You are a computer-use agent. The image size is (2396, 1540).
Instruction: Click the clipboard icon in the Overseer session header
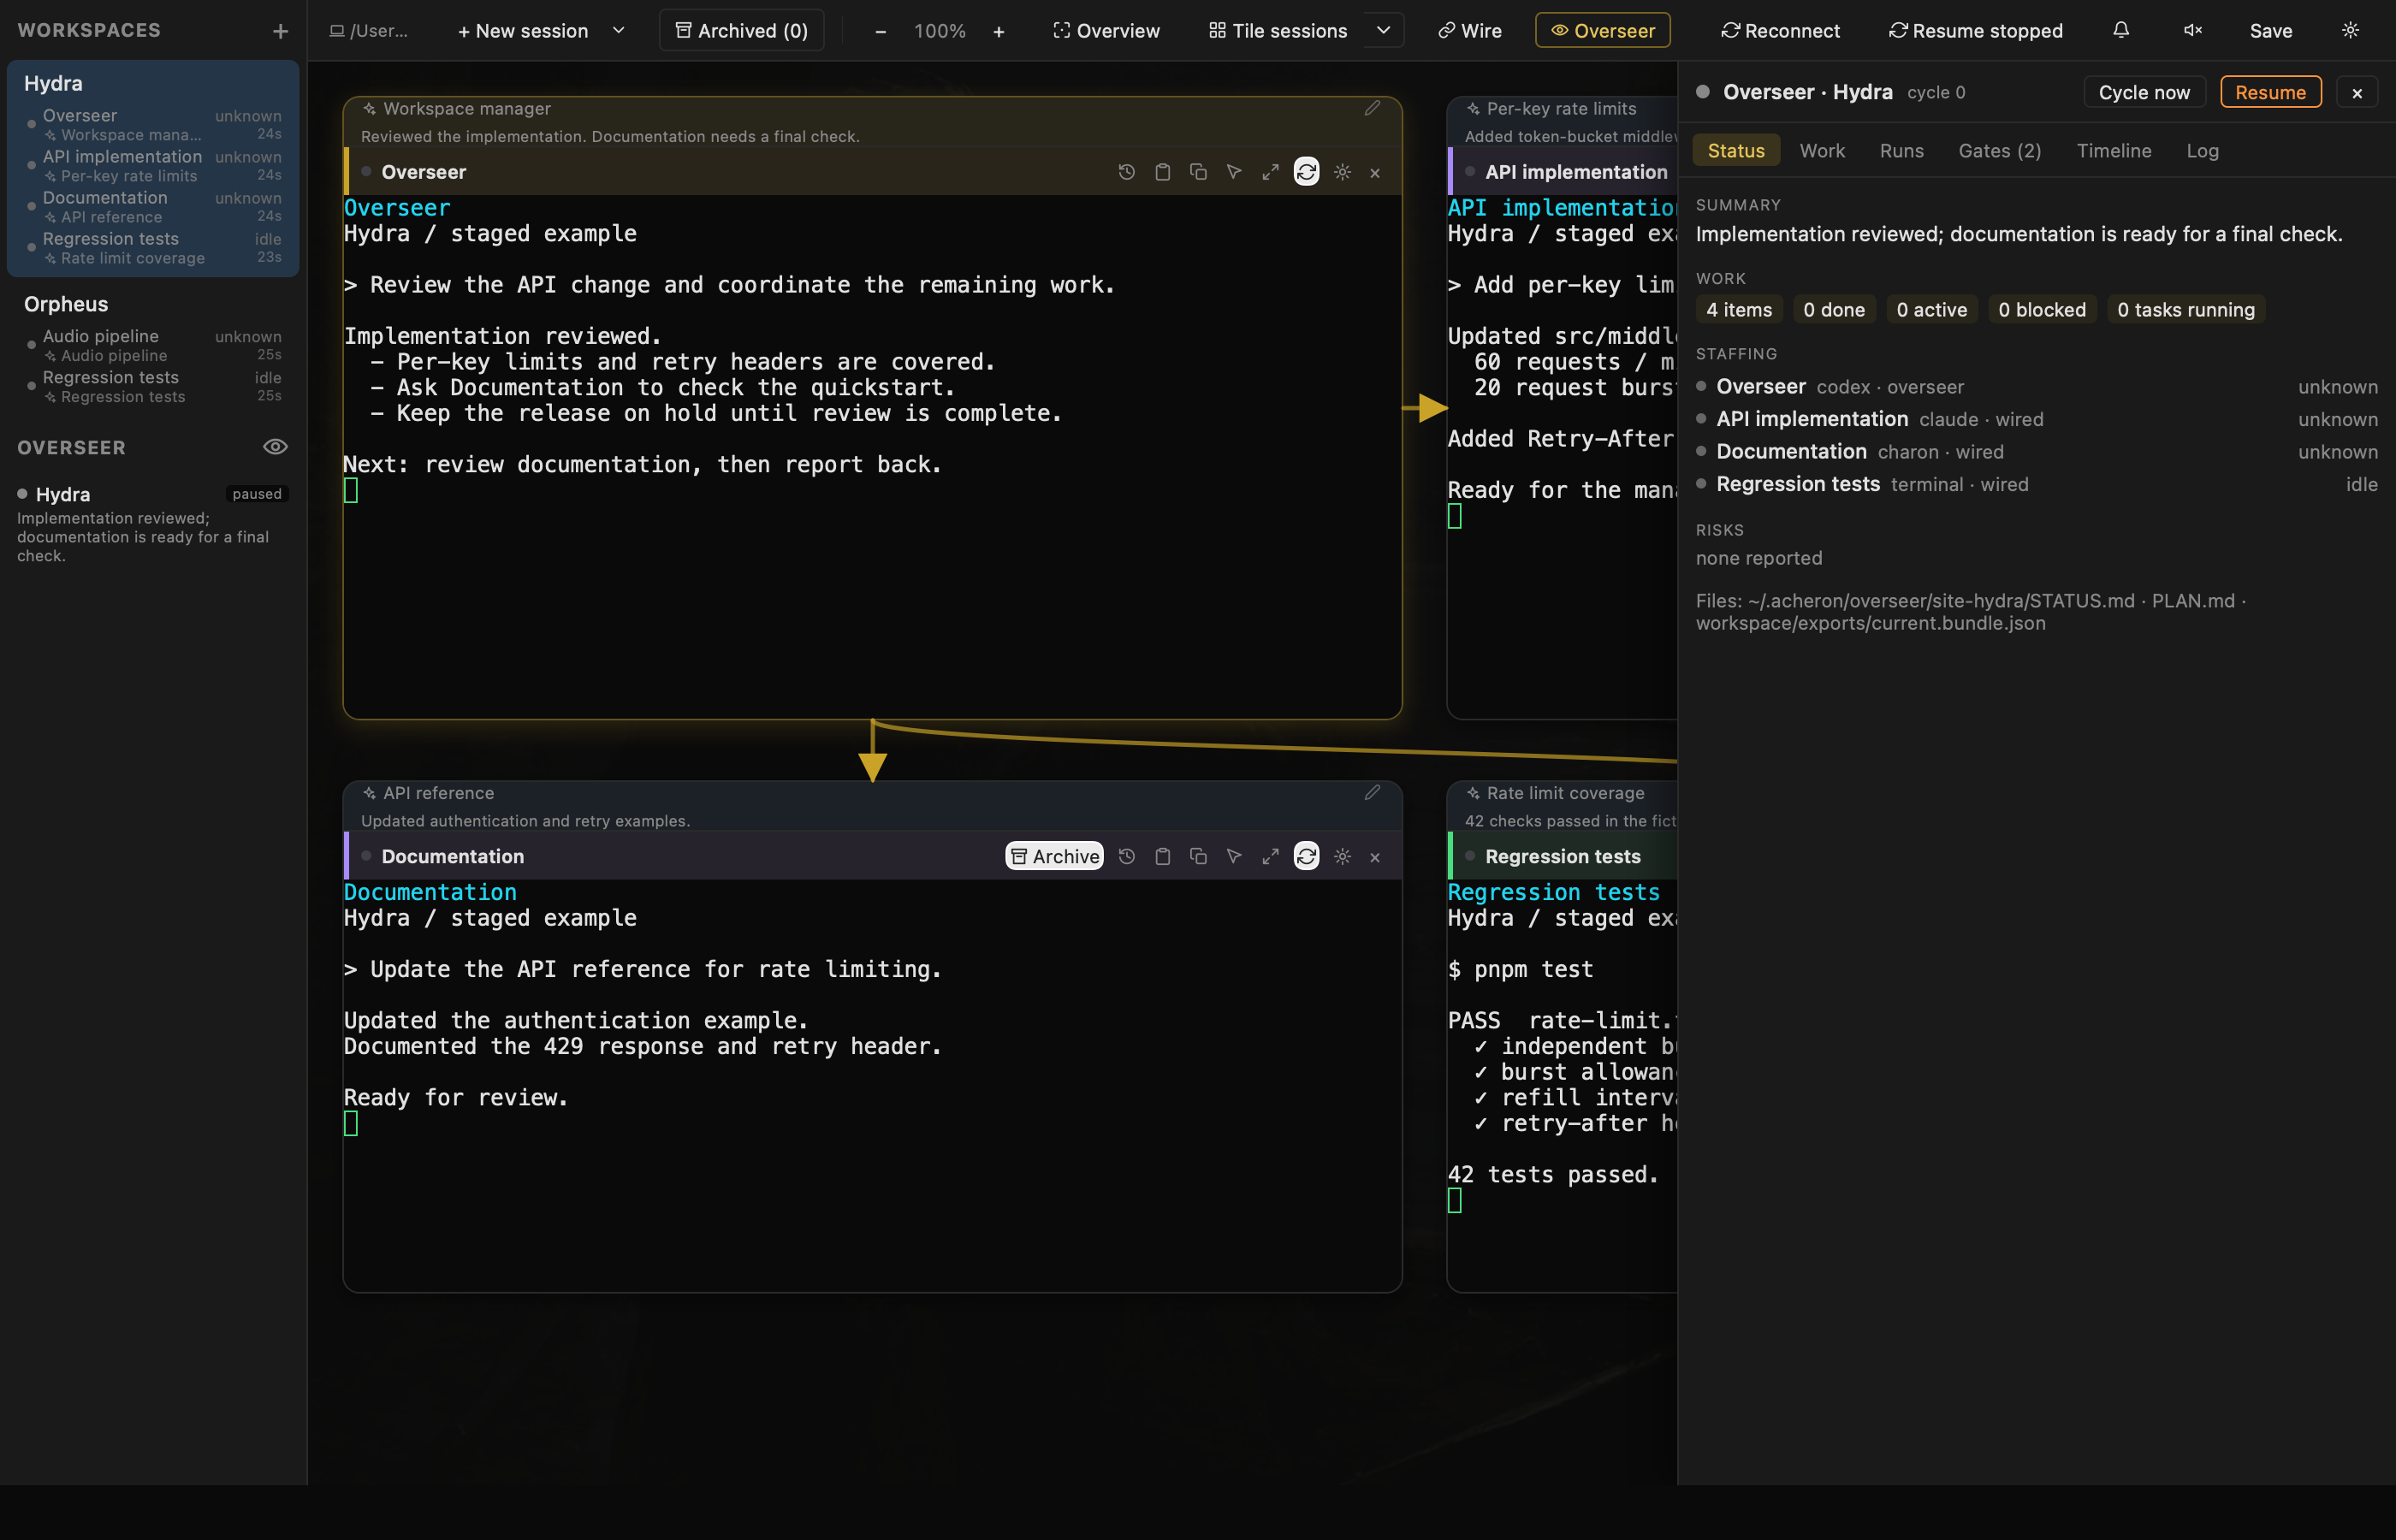tap(1162, 172)
